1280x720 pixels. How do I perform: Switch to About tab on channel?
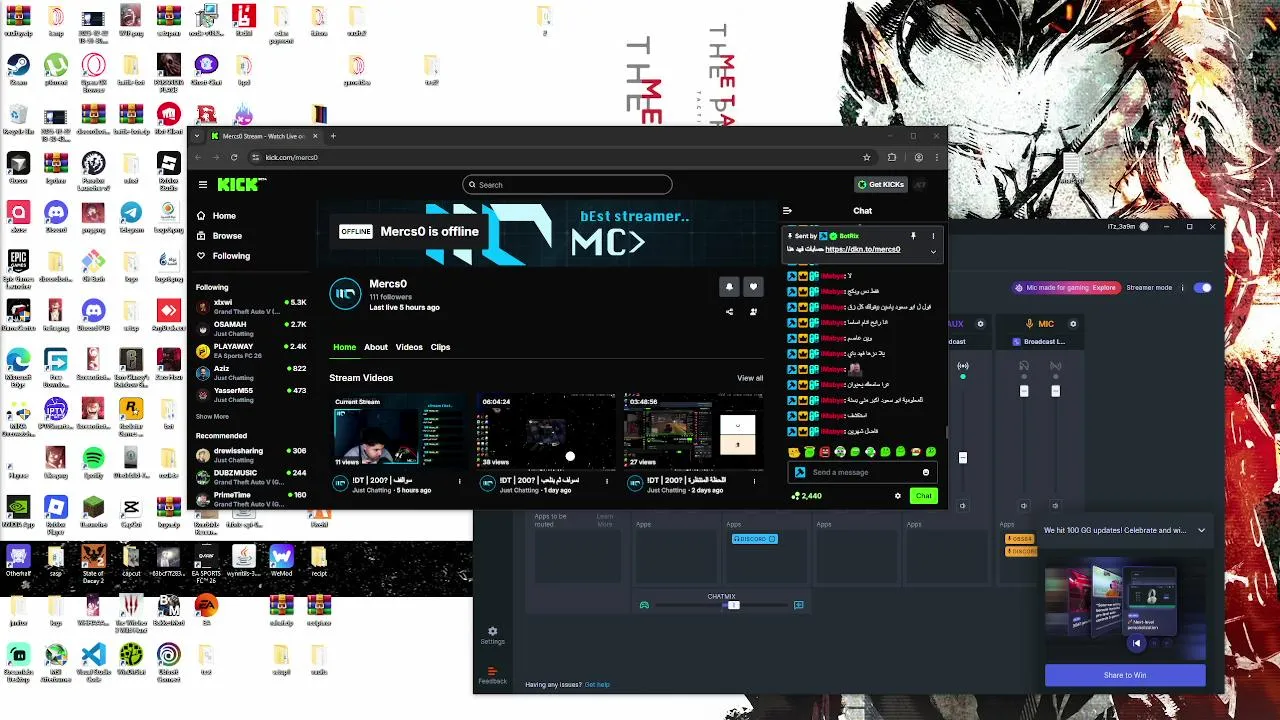tap(376, 347)
